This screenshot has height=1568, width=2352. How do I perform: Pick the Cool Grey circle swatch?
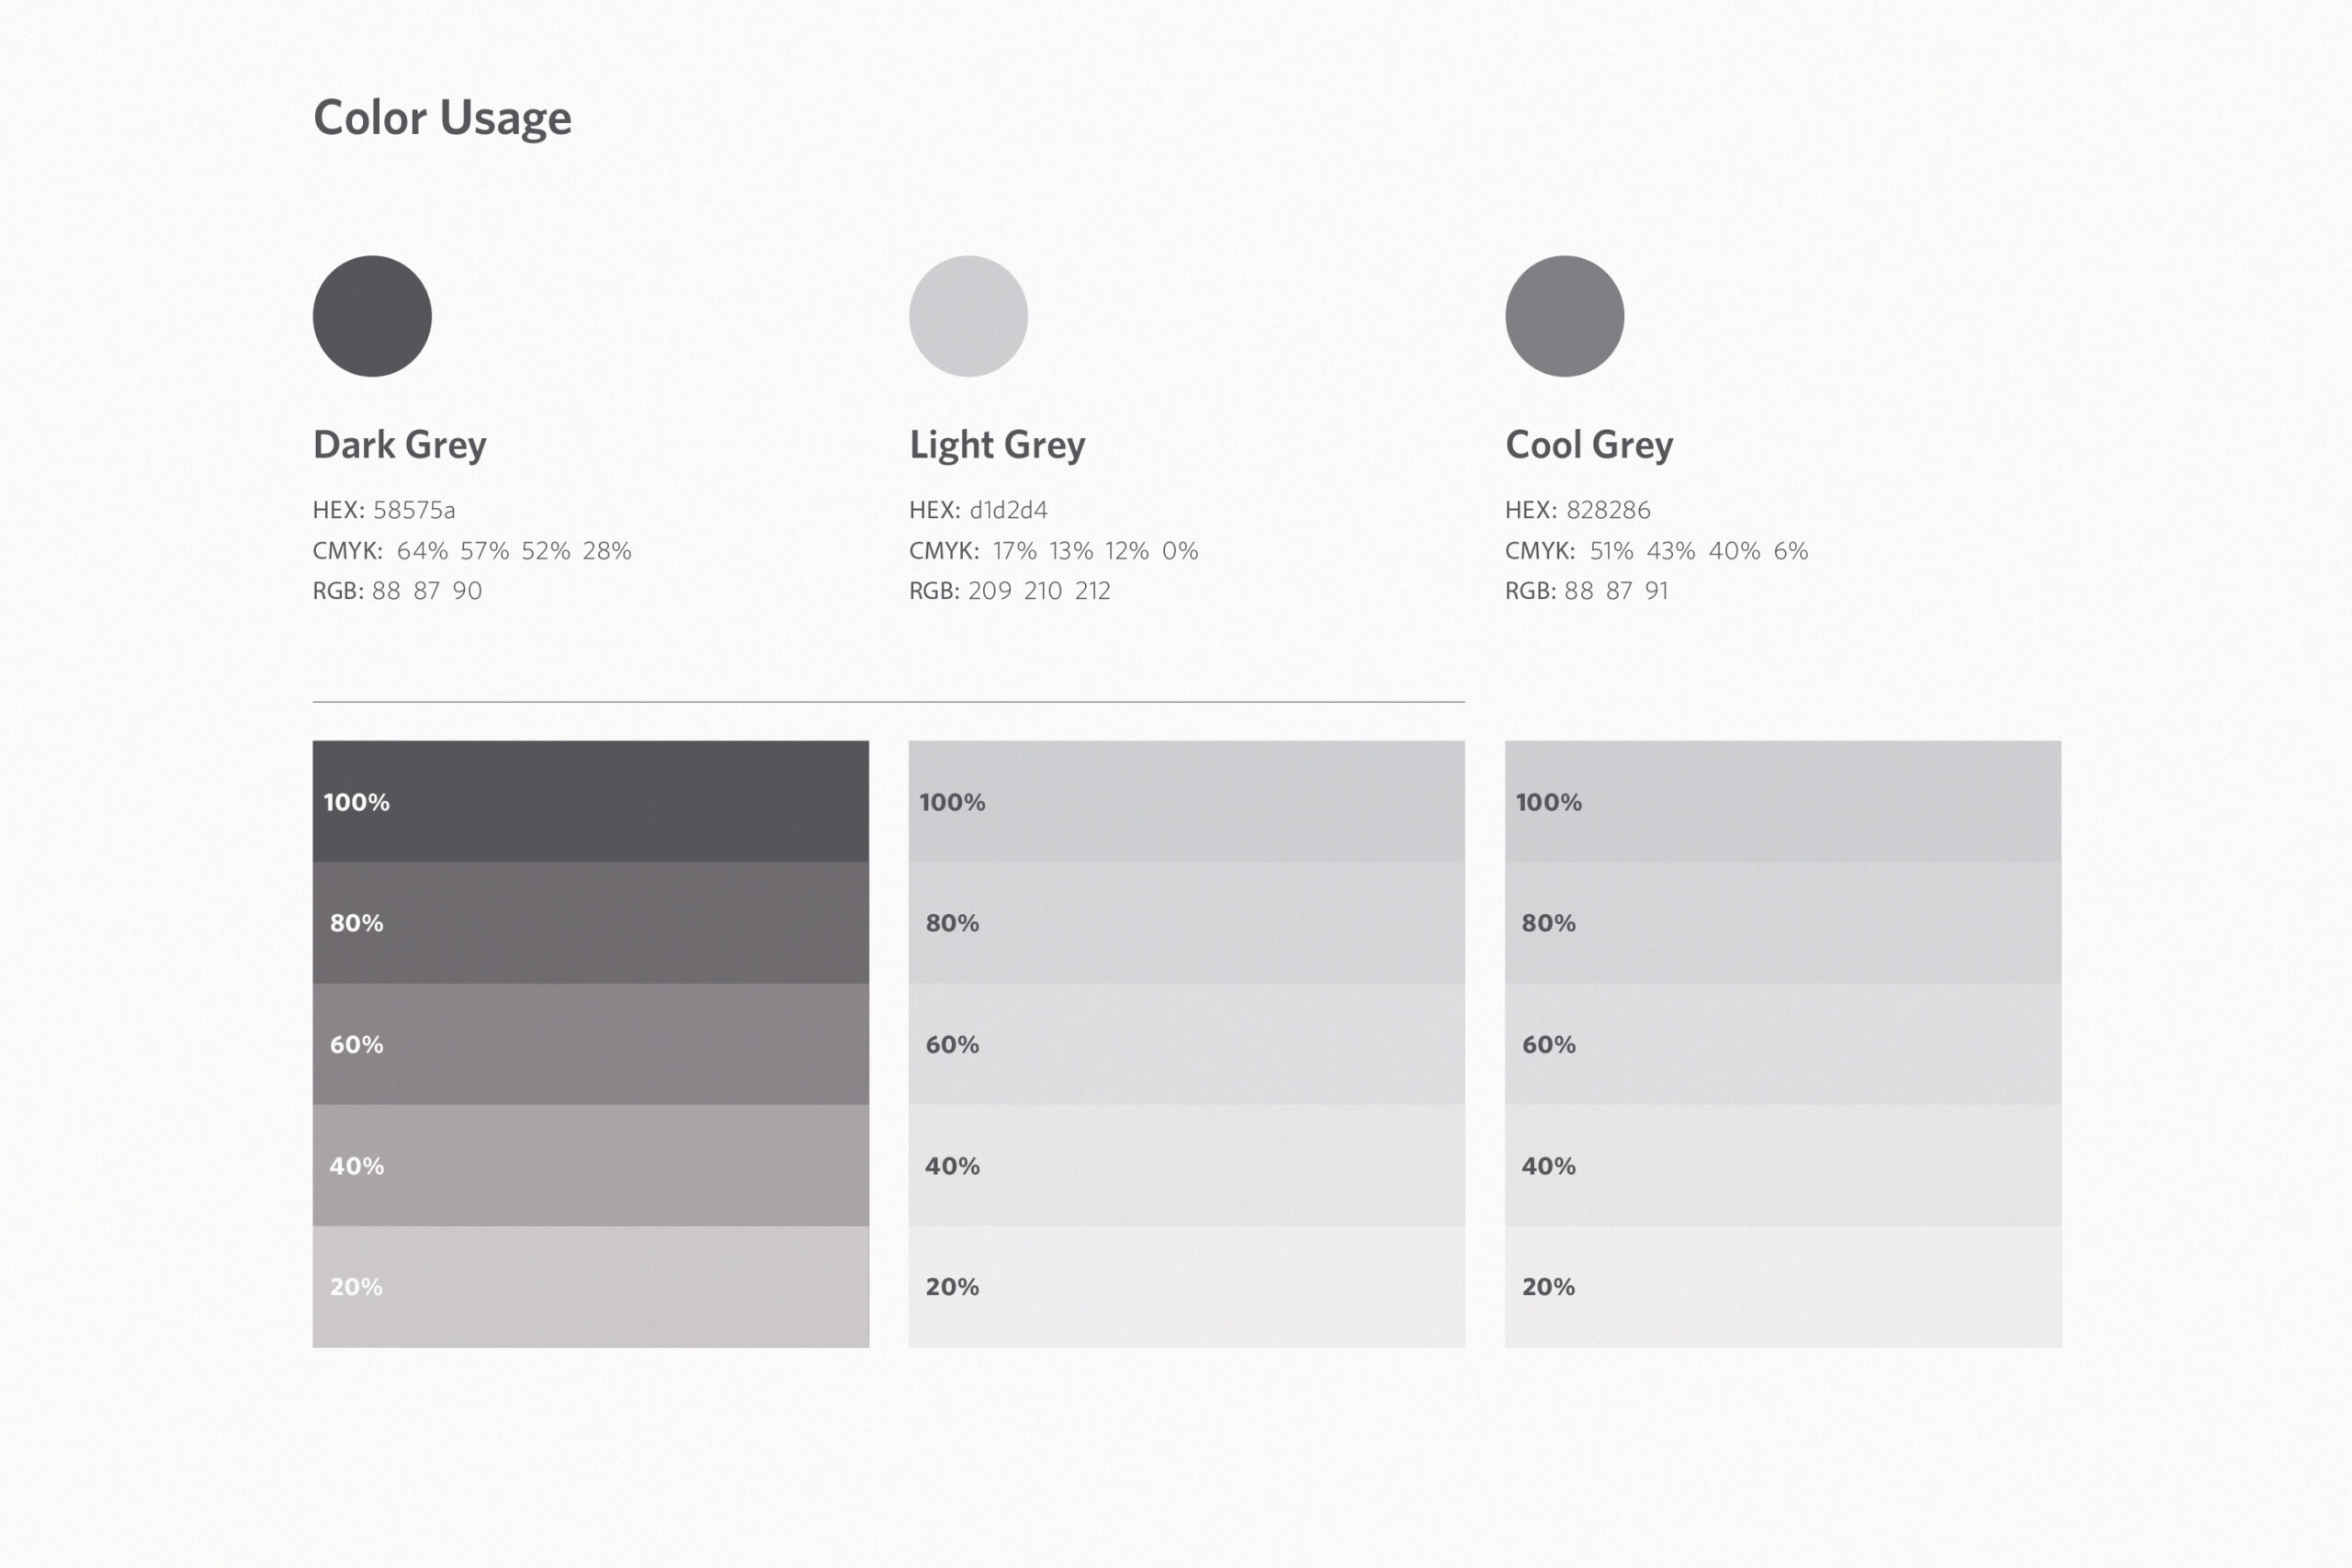pos(1564,316)
